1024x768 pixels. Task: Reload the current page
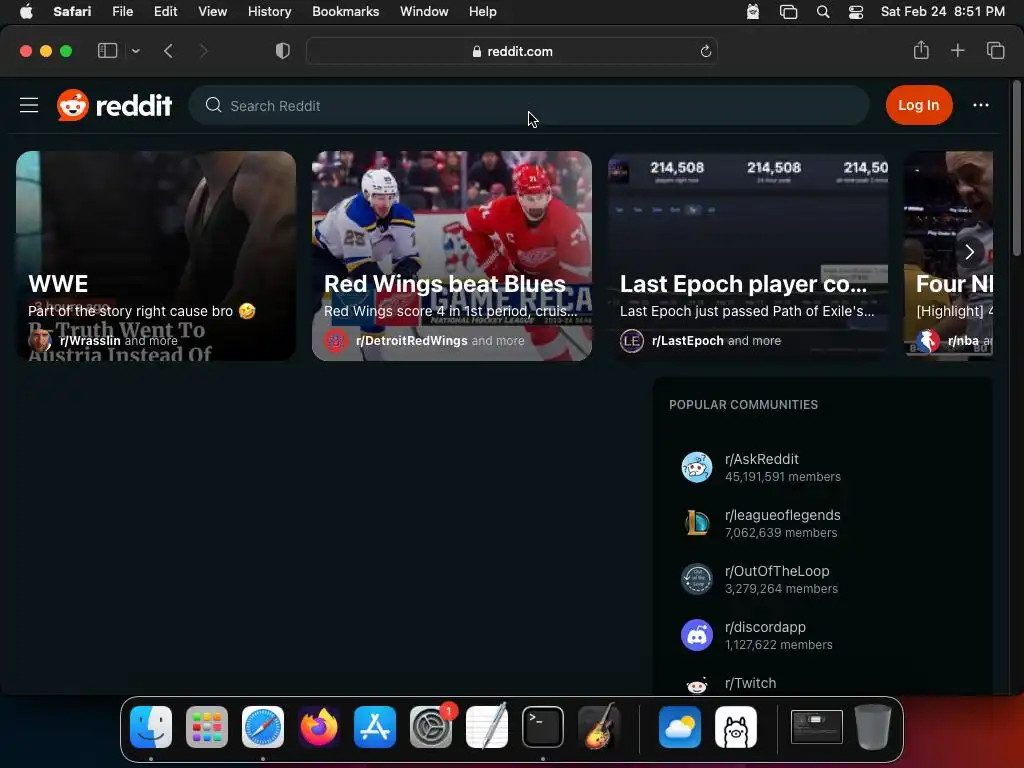[x=705, y=51]
